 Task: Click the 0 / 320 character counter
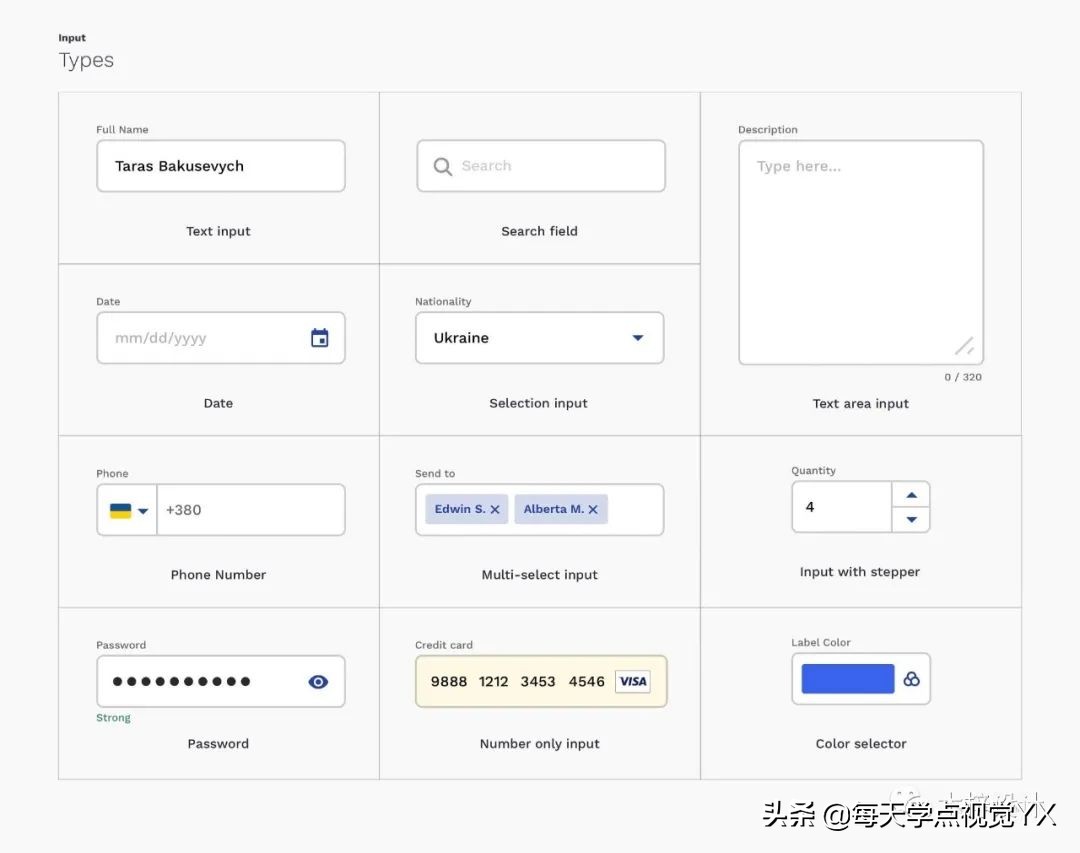point(963,377)
